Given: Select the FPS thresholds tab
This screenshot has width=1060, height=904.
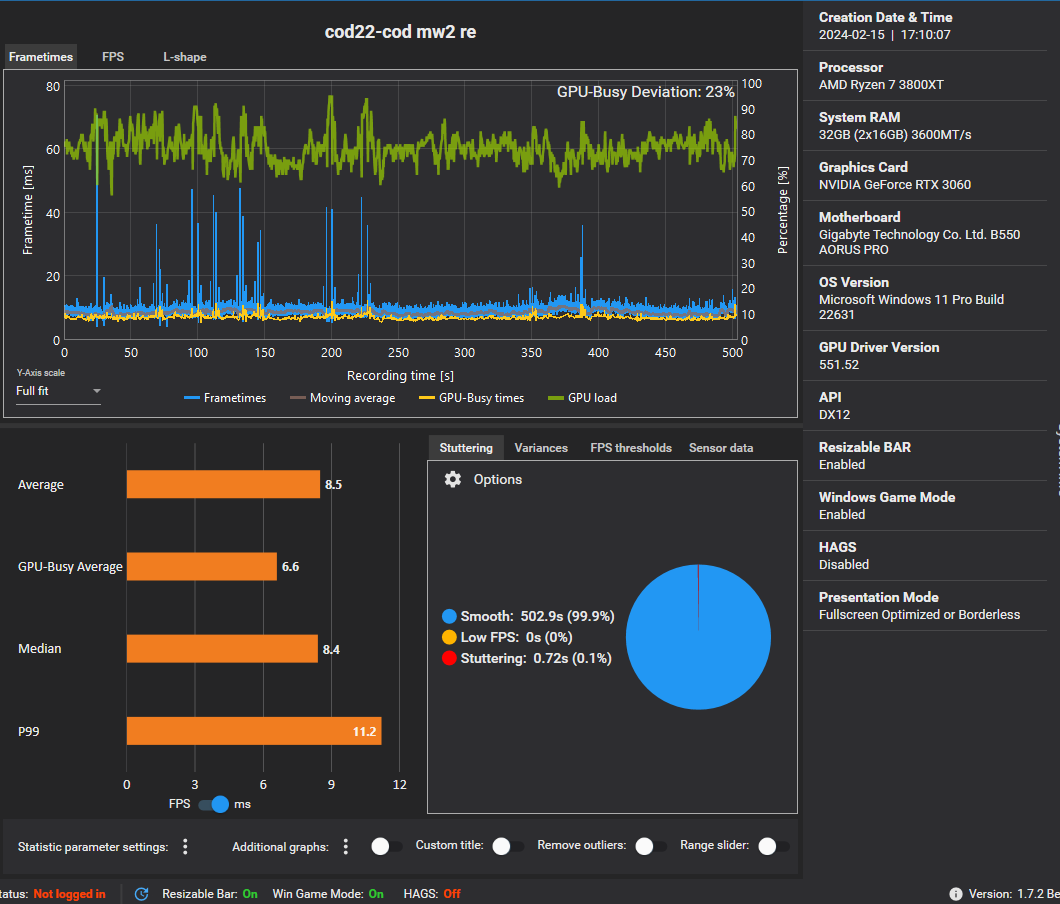Looking at the screenshot, I should [631, 448].
